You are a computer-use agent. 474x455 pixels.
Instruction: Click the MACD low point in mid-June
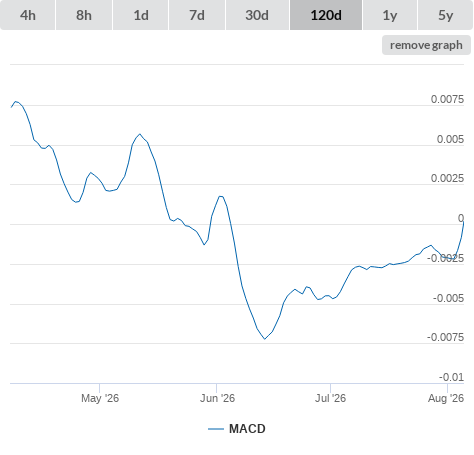click(265, 339)
